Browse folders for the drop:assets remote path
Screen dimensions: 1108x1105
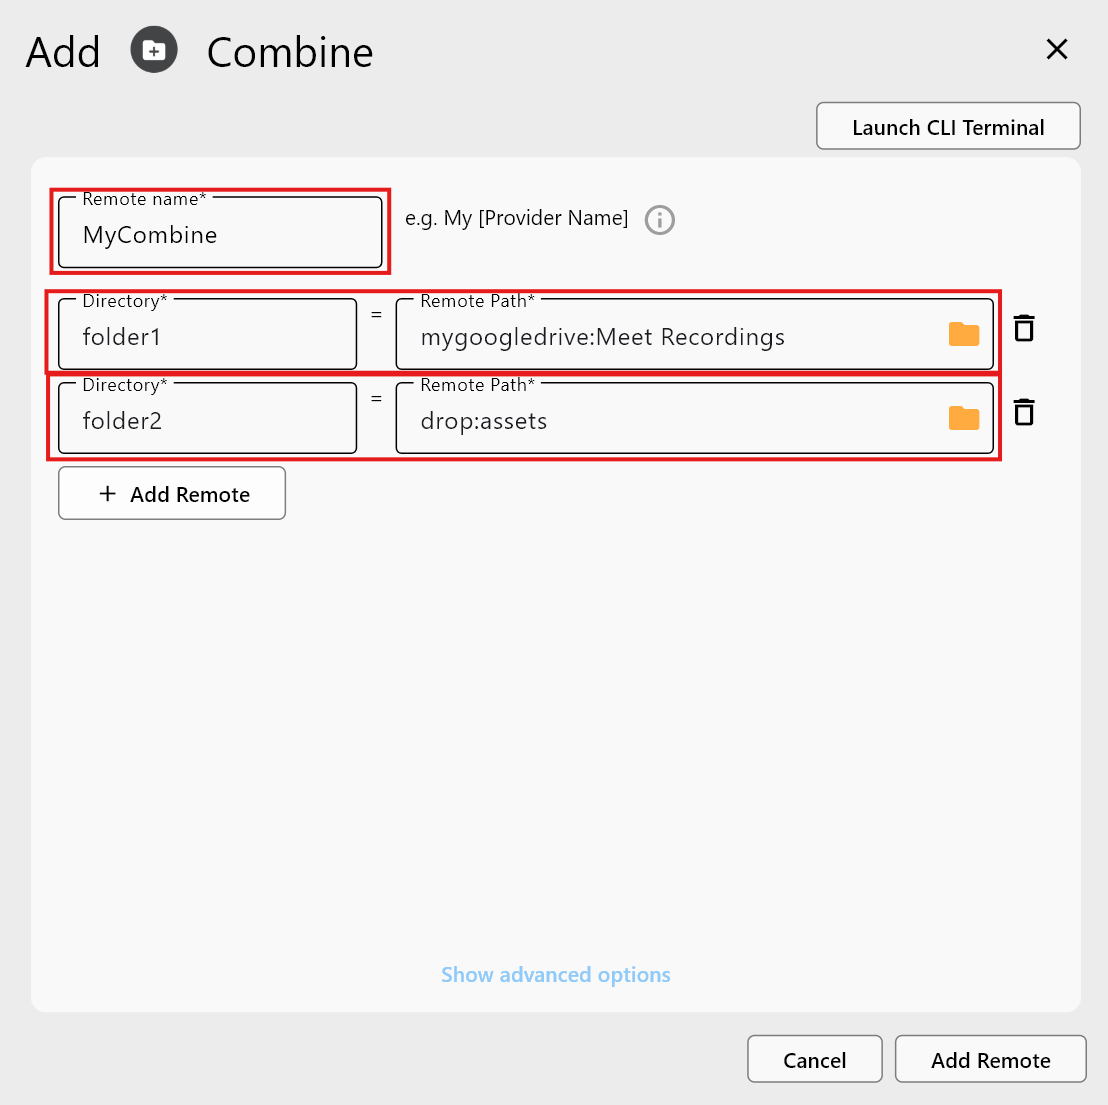pos(963,418)
